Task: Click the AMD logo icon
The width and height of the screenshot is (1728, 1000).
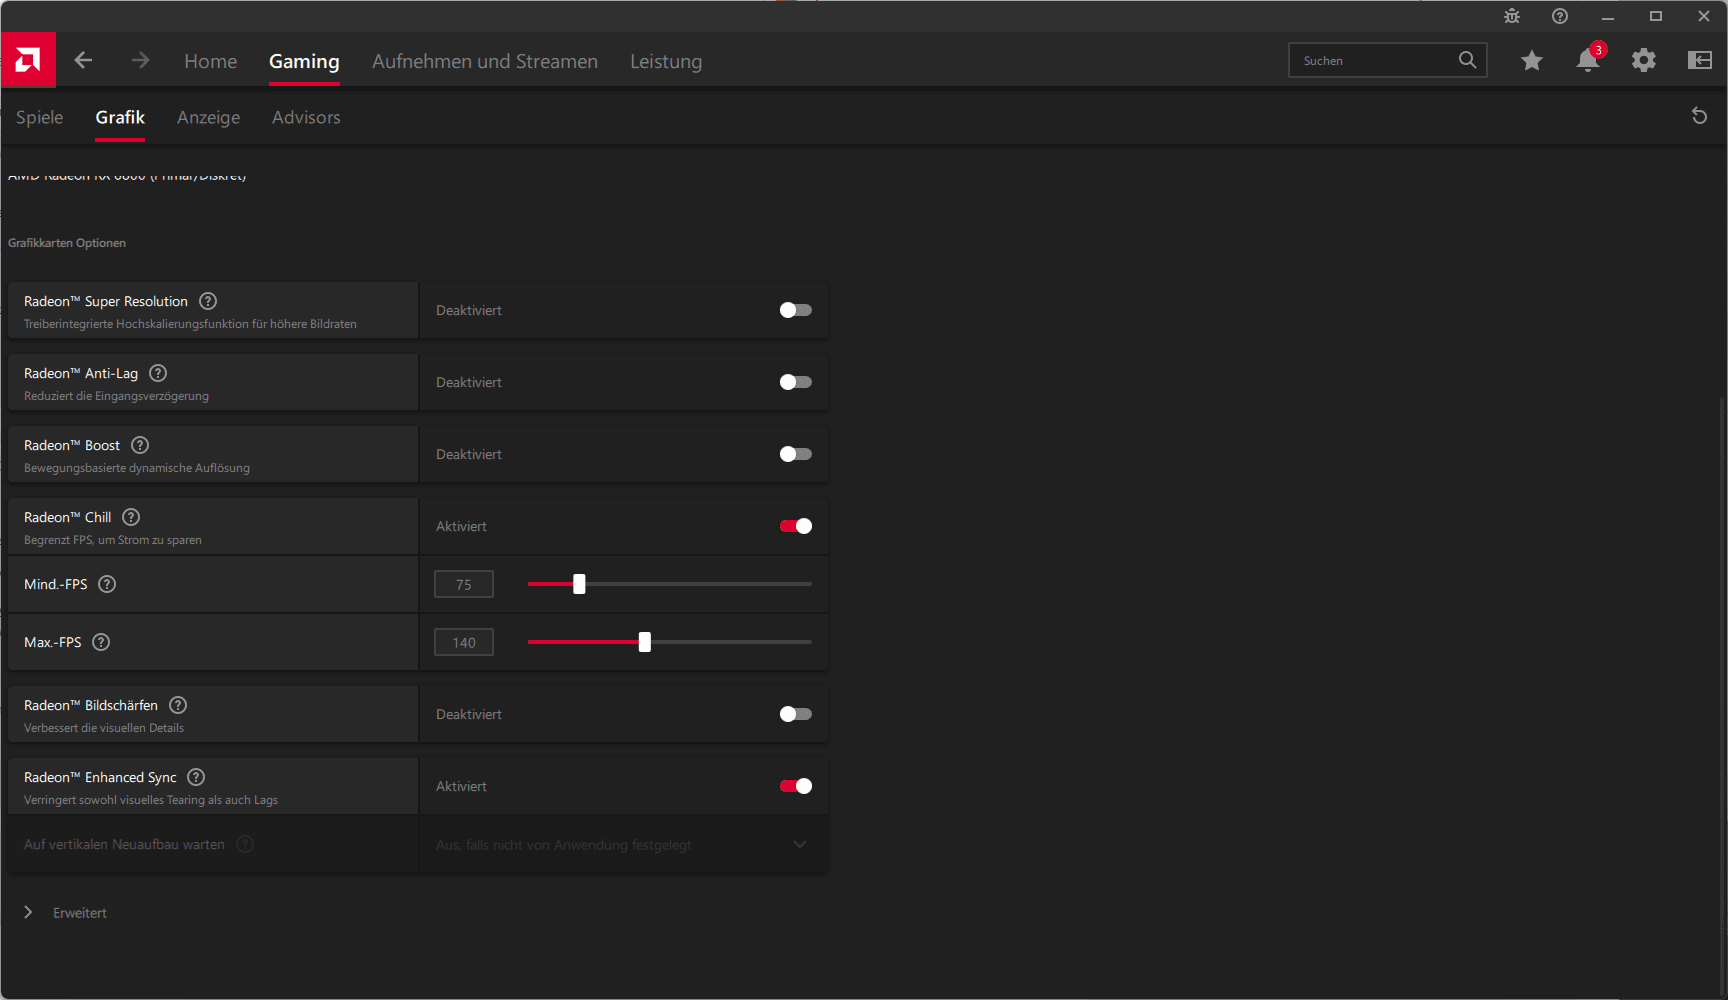Action: click(28, 60)
